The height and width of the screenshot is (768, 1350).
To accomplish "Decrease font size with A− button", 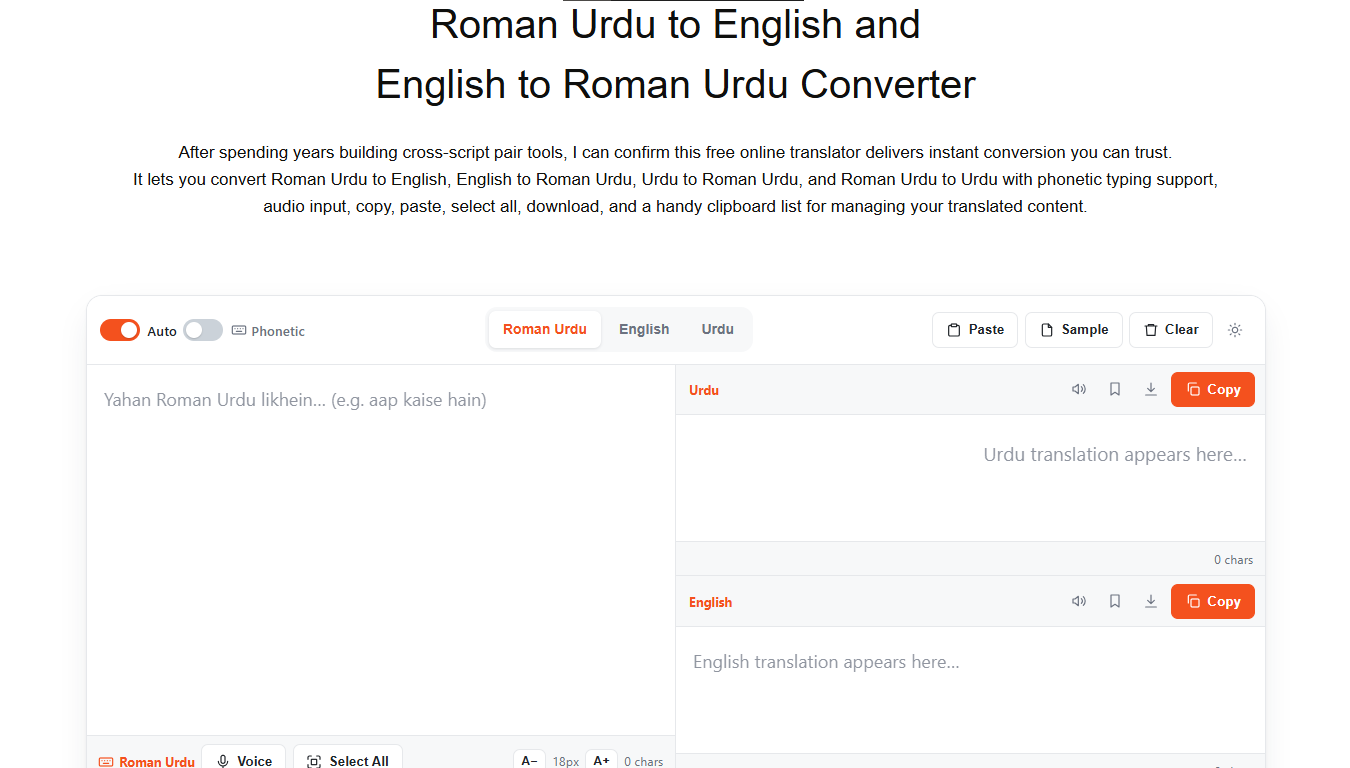I will tap(530, 761).
